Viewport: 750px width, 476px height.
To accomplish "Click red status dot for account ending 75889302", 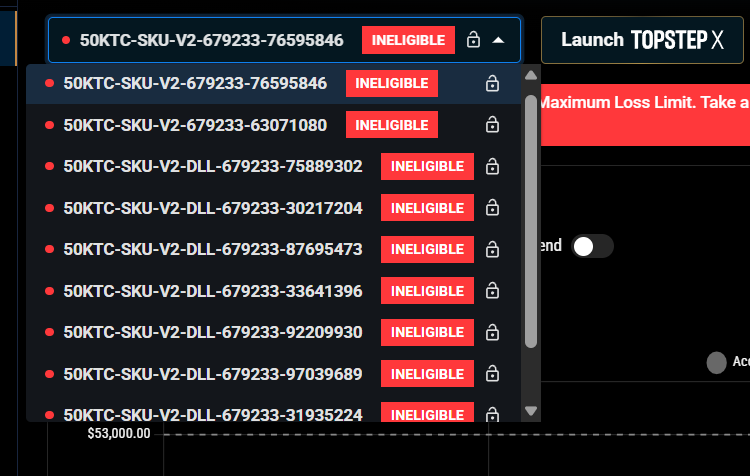I will pyautogui.click(x=49, y=166).
